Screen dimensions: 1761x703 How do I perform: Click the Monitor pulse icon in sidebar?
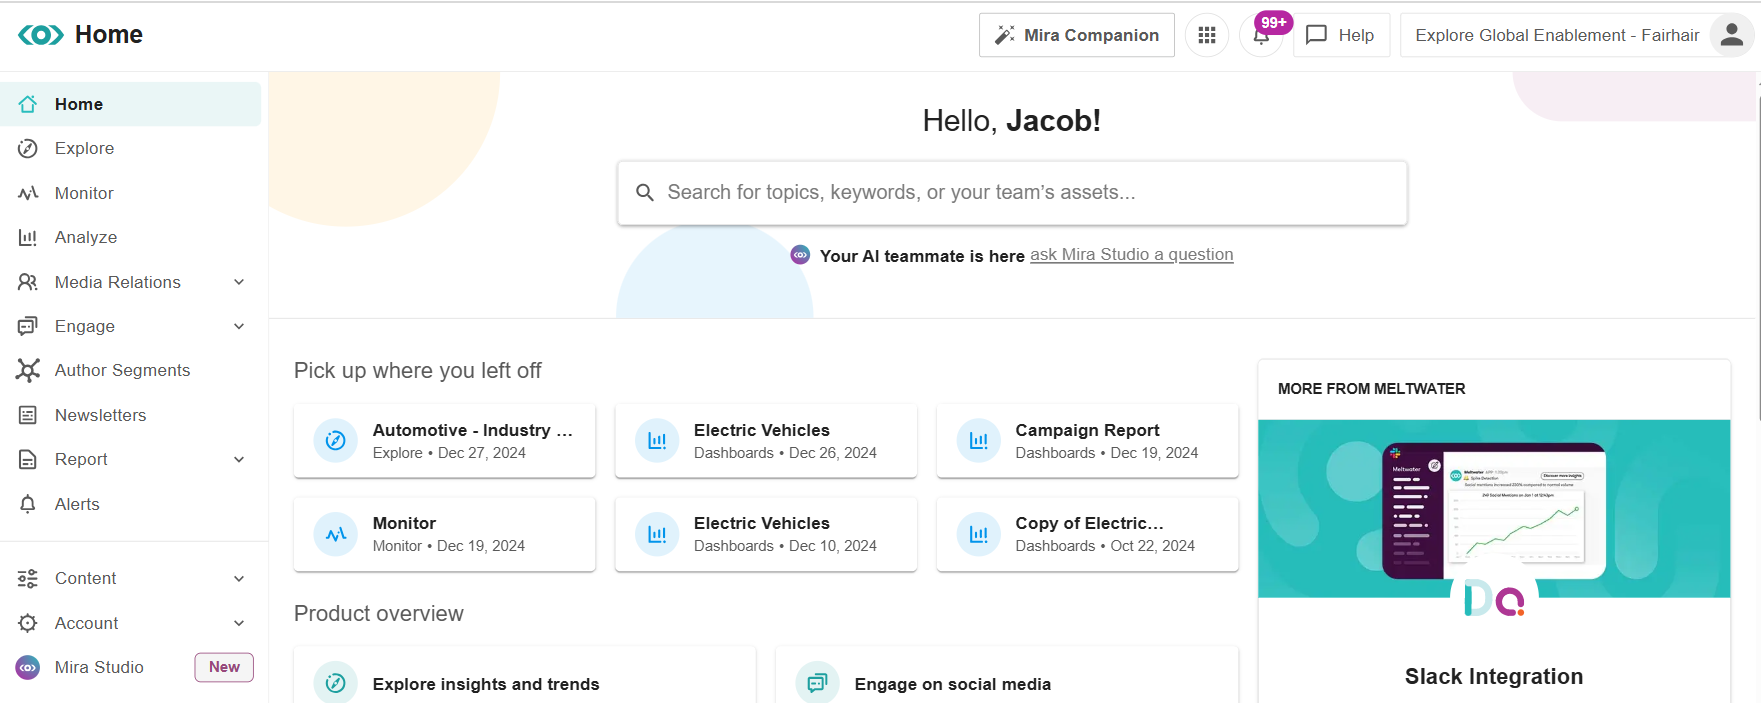coord(28,193)
